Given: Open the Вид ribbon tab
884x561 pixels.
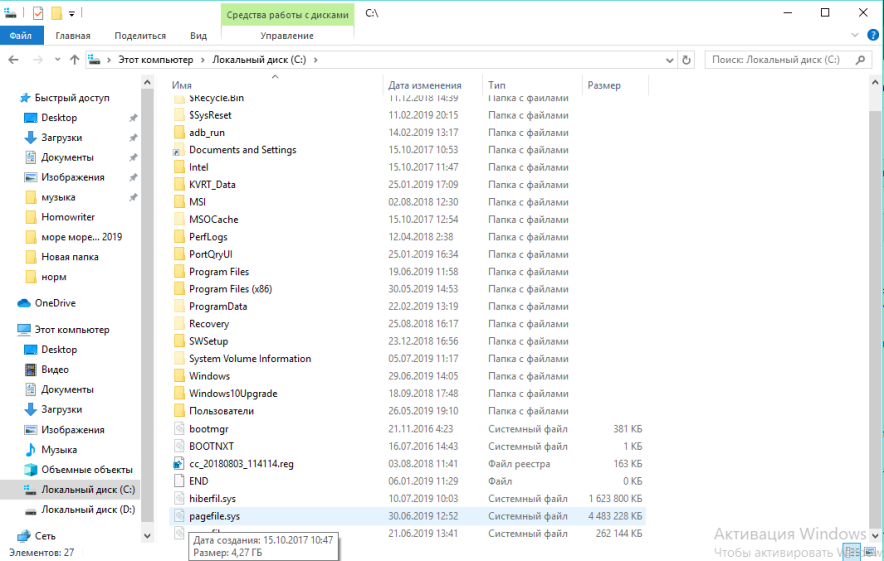Looking at the screenshot, I should tap(198, 36).
